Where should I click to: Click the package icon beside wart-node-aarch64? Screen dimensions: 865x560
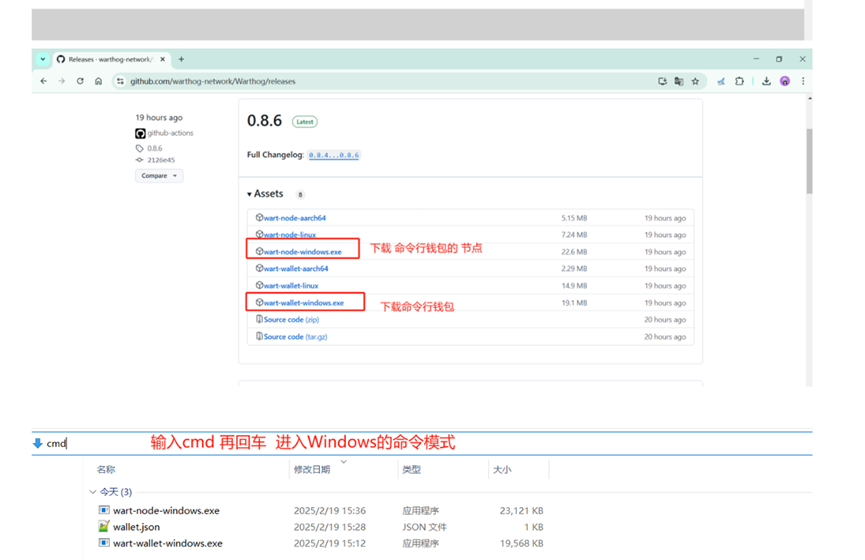tap(259, 217)
